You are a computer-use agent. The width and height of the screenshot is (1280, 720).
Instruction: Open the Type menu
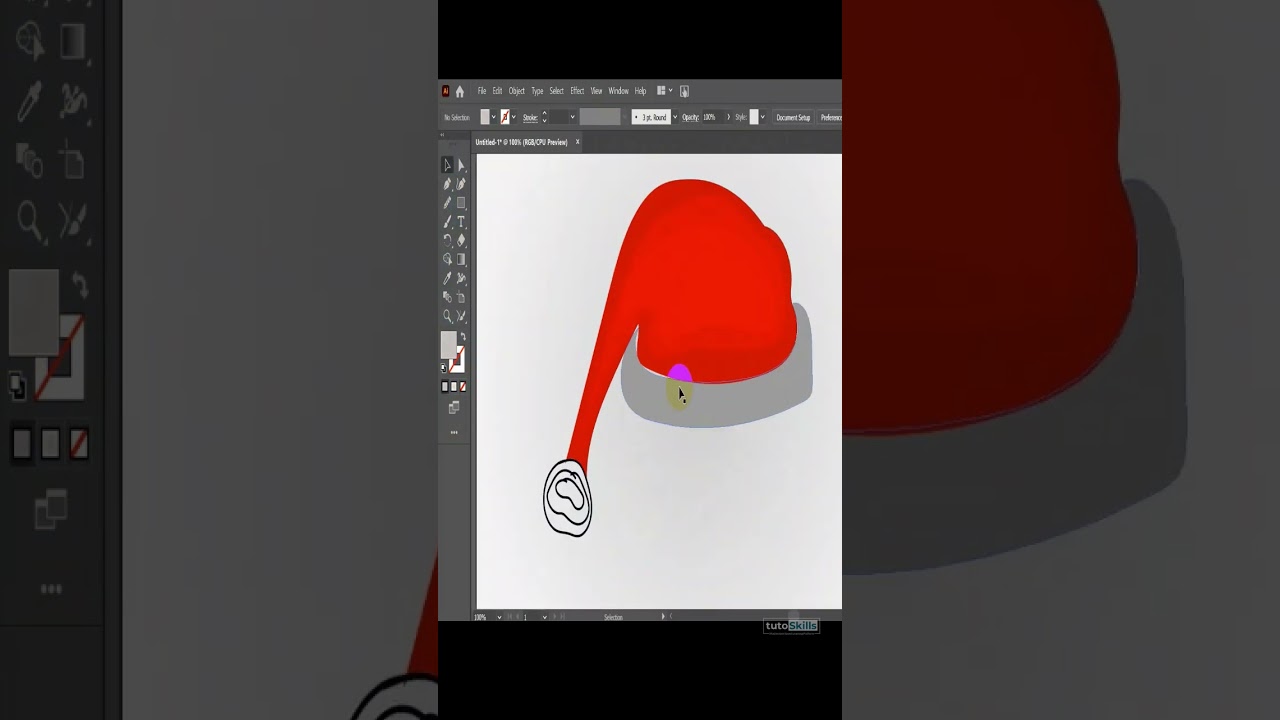click(537, 91)
